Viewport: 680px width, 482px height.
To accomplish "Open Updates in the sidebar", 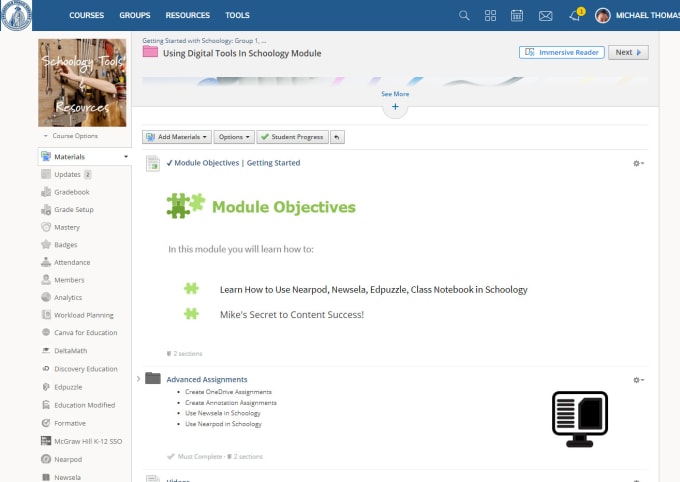I will click(x=67, y=174).
